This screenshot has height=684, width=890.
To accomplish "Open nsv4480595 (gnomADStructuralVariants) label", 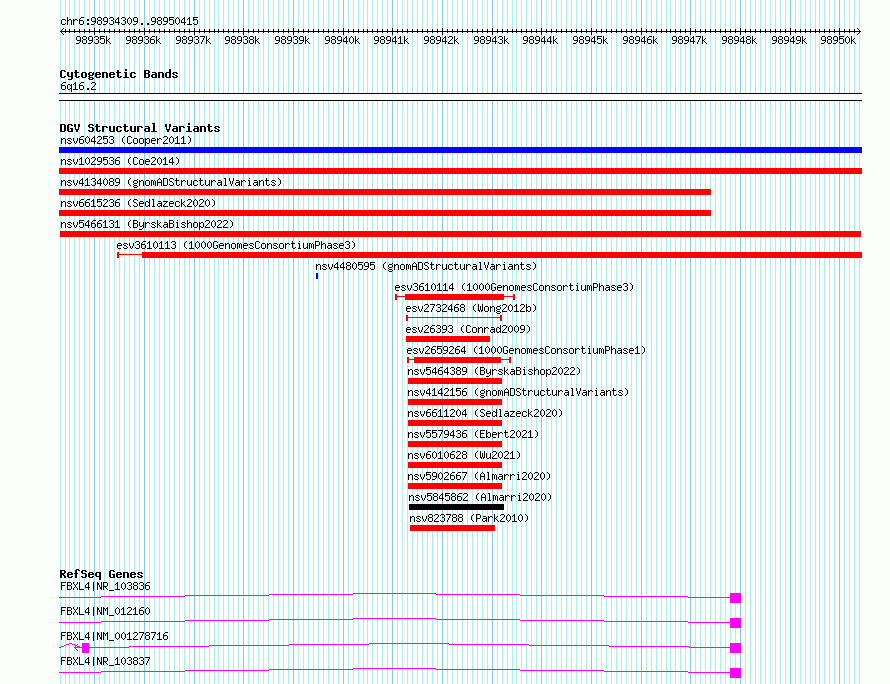I will coord(426,266).
